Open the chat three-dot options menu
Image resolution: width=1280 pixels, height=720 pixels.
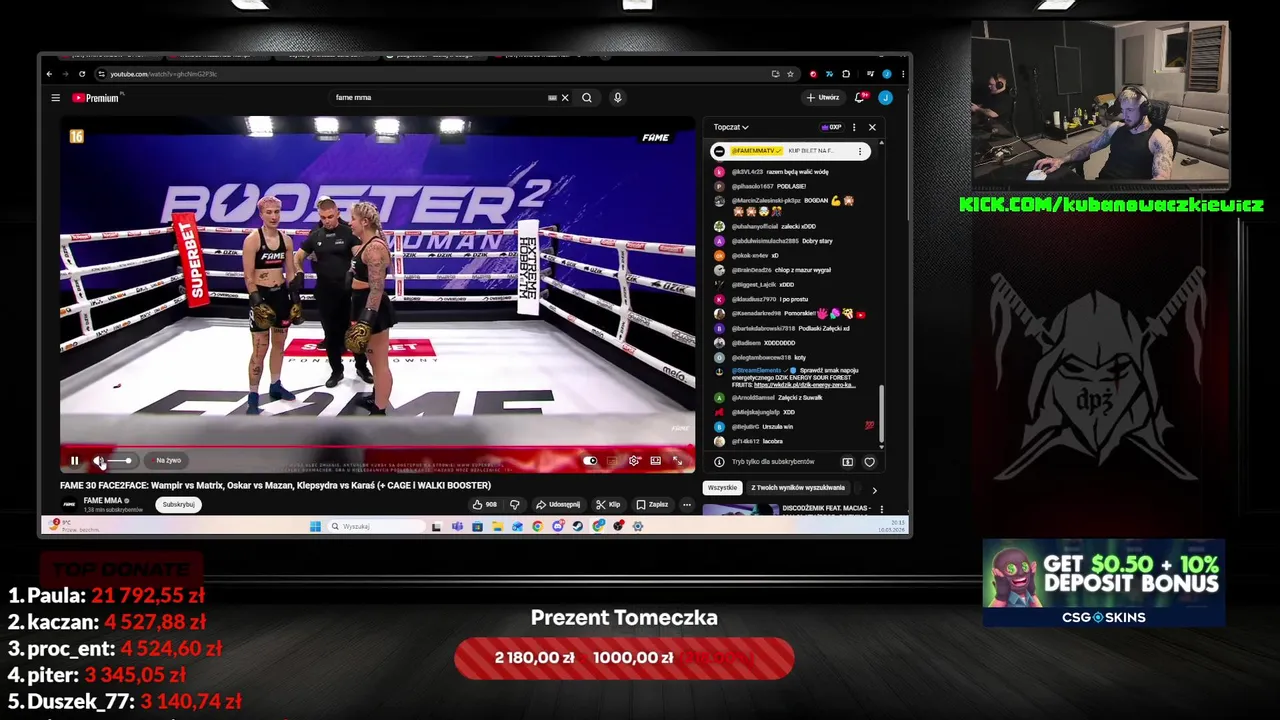pos(854,127)
